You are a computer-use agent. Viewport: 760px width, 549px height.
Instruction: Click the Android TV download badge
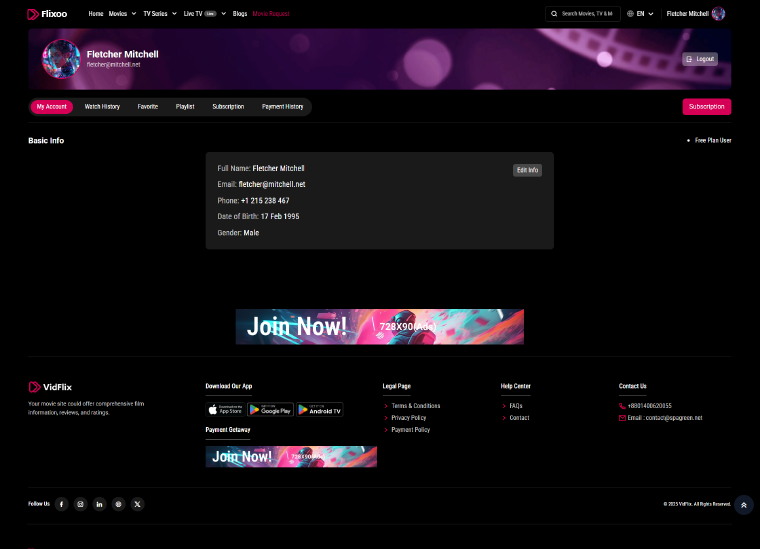(x=320, y=409)
